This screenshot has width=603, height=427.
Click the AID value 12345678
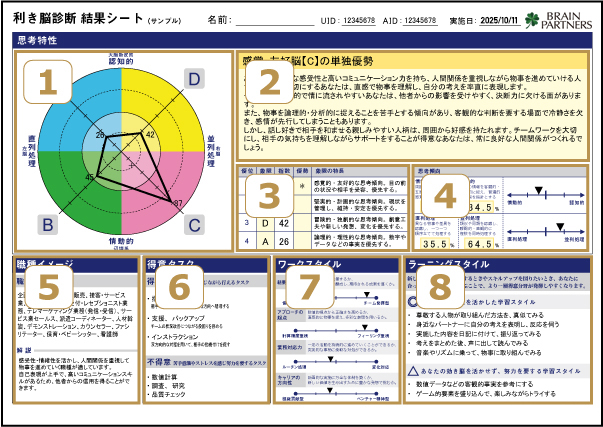point(420,20)
